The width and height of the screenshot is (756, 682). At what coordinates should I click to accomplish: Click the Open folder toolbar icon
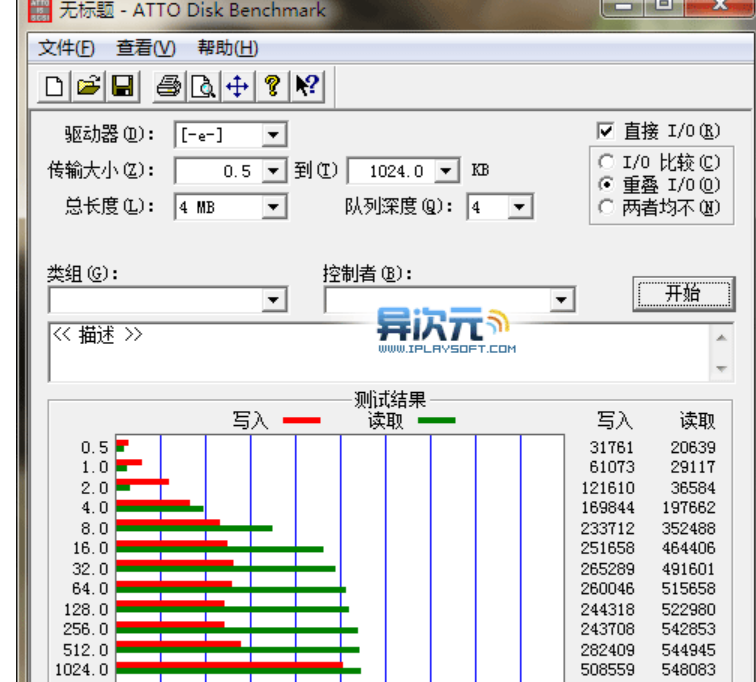(x=89, y=87)
